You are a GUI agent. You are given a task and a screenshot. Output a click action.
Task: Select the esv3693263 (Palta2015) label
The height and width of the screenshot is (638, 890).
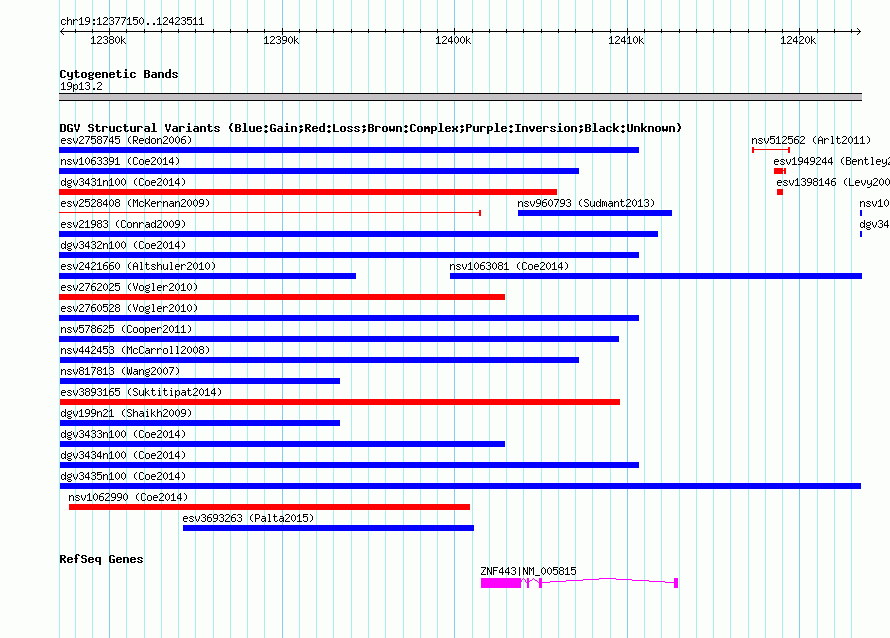(248, 518)
